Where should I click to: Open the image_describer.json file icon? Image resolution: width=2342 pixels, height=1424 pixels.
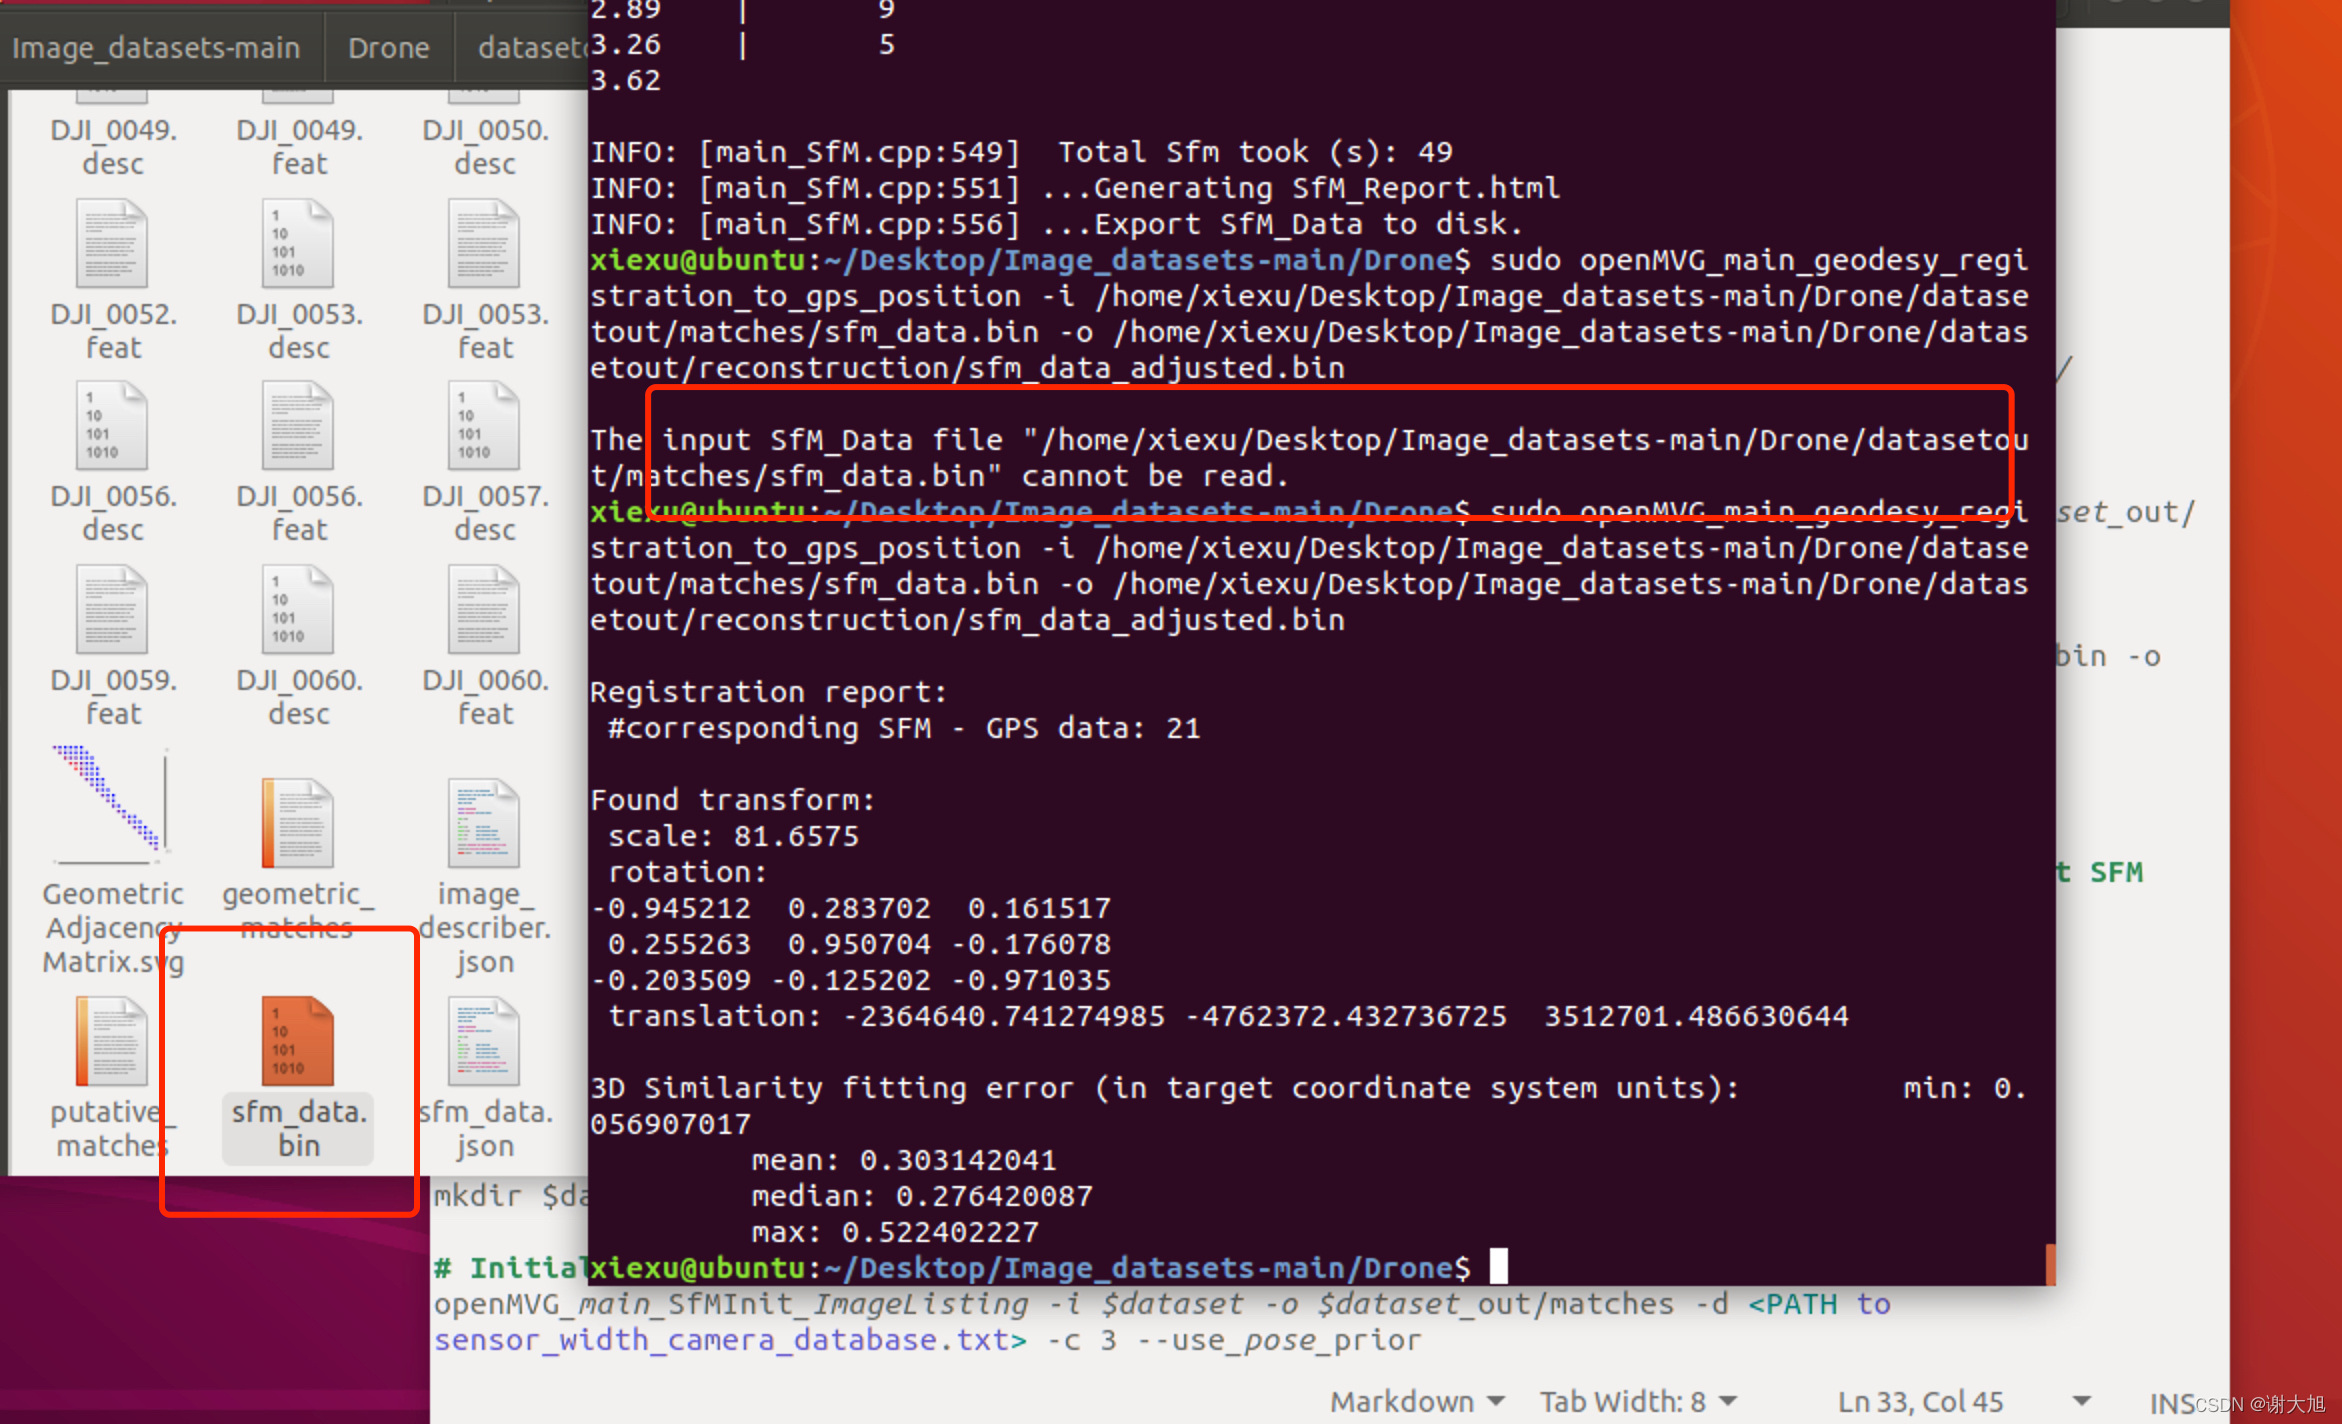point(484,822)
